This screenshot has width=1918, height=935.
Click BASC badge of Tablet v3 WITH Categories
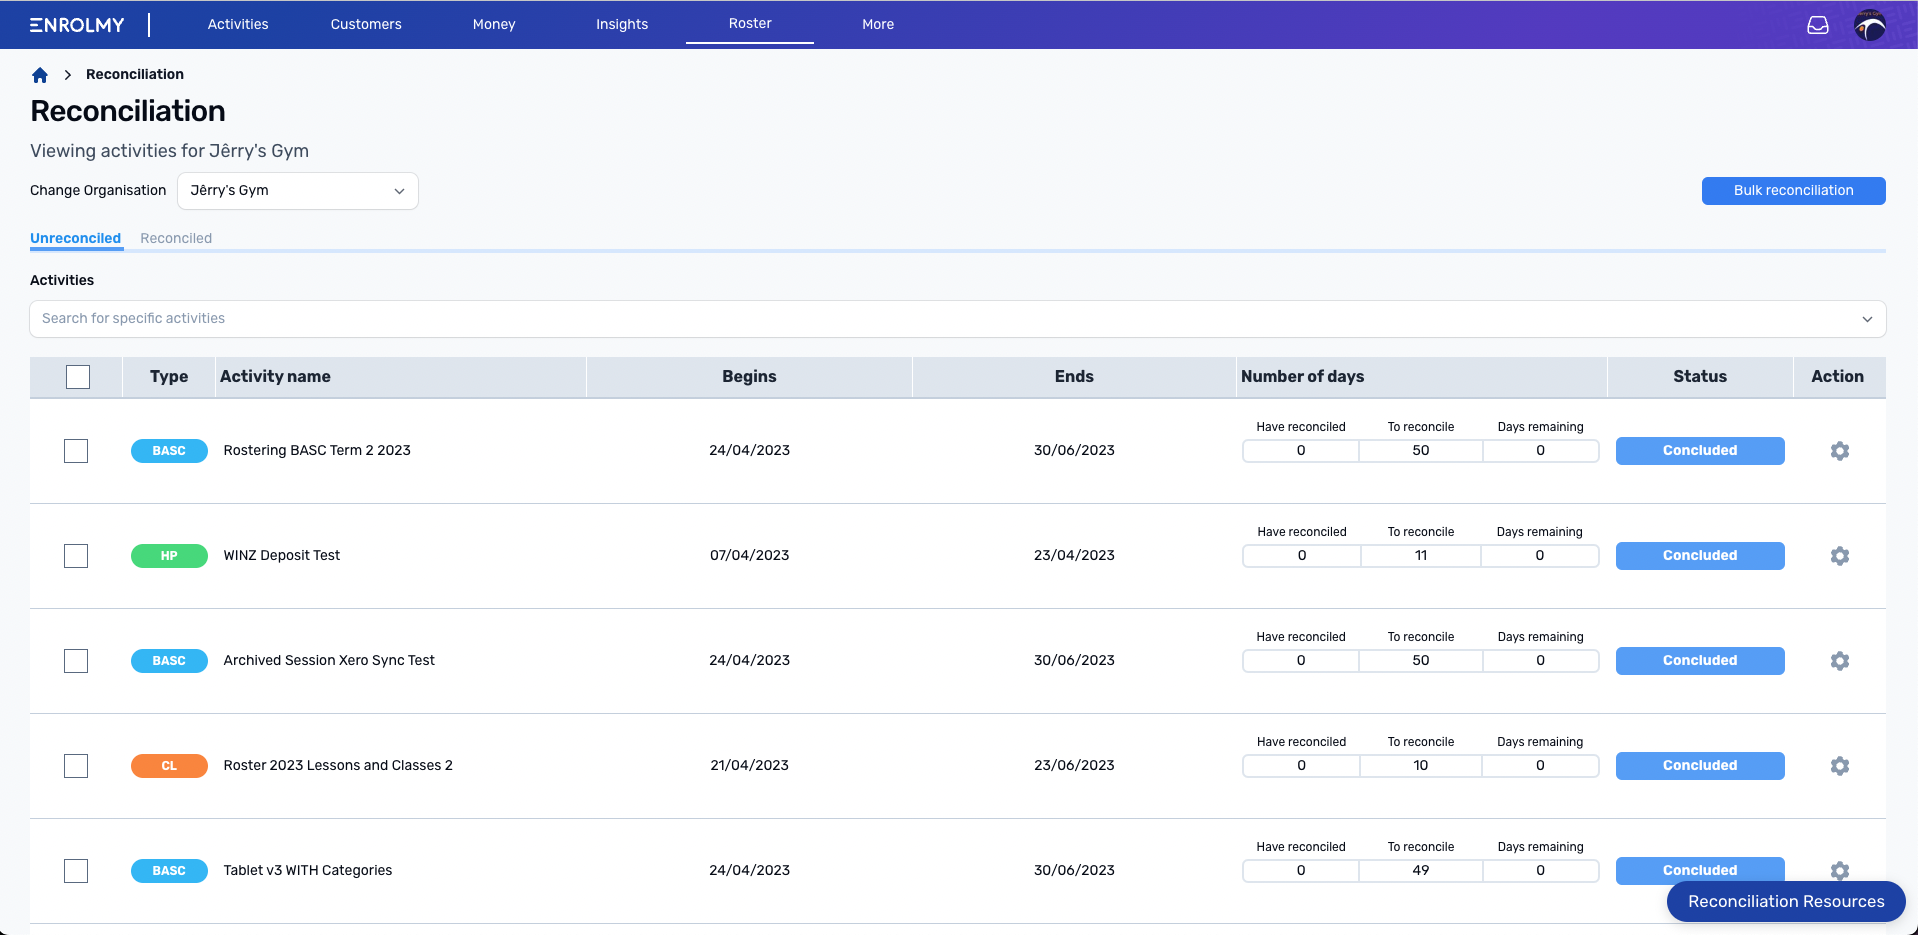point(169,871)
